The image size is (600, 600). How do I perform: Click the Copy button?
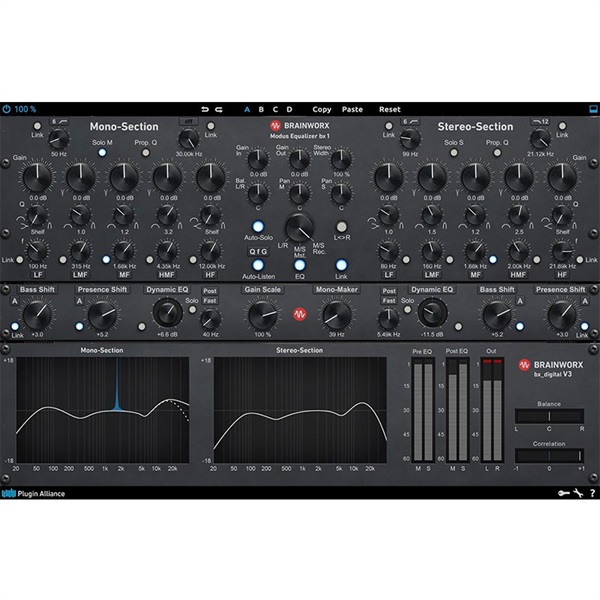coord(322,109)
